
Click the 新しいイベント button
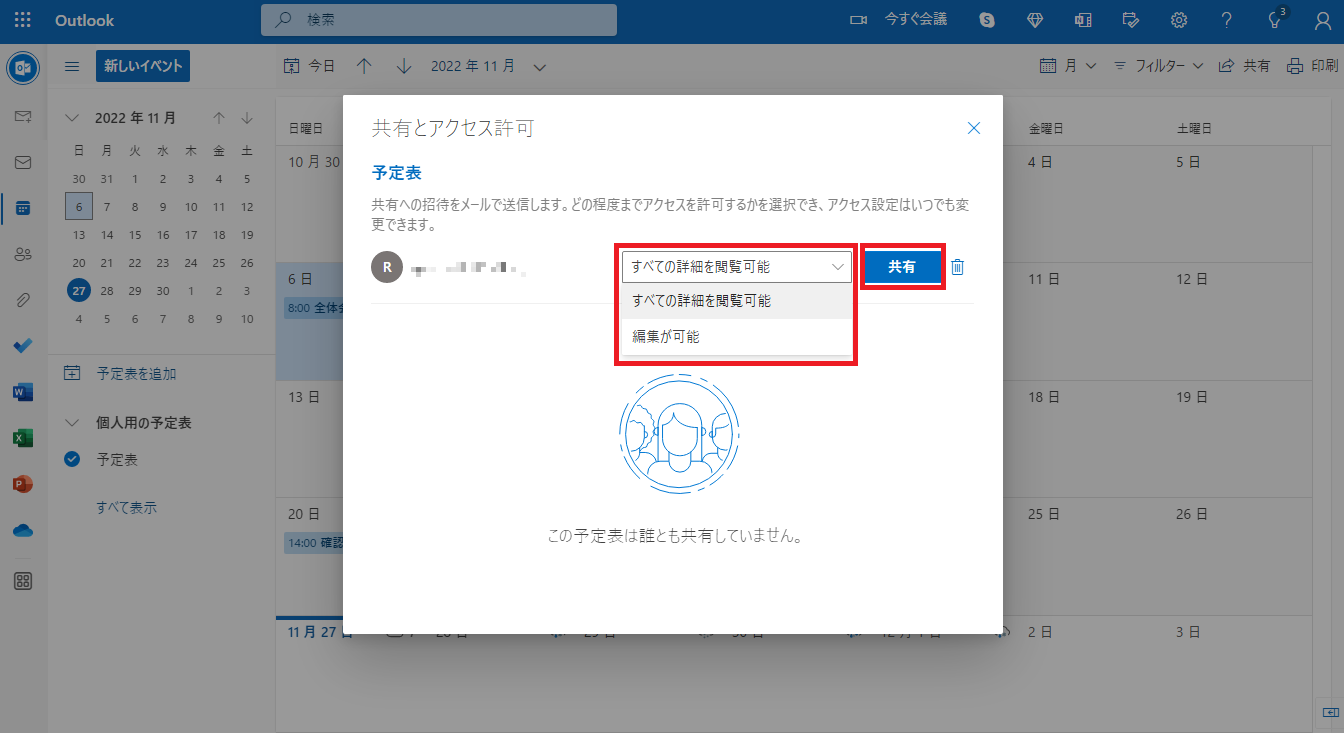pyautogui.click(x=143, y=66)
